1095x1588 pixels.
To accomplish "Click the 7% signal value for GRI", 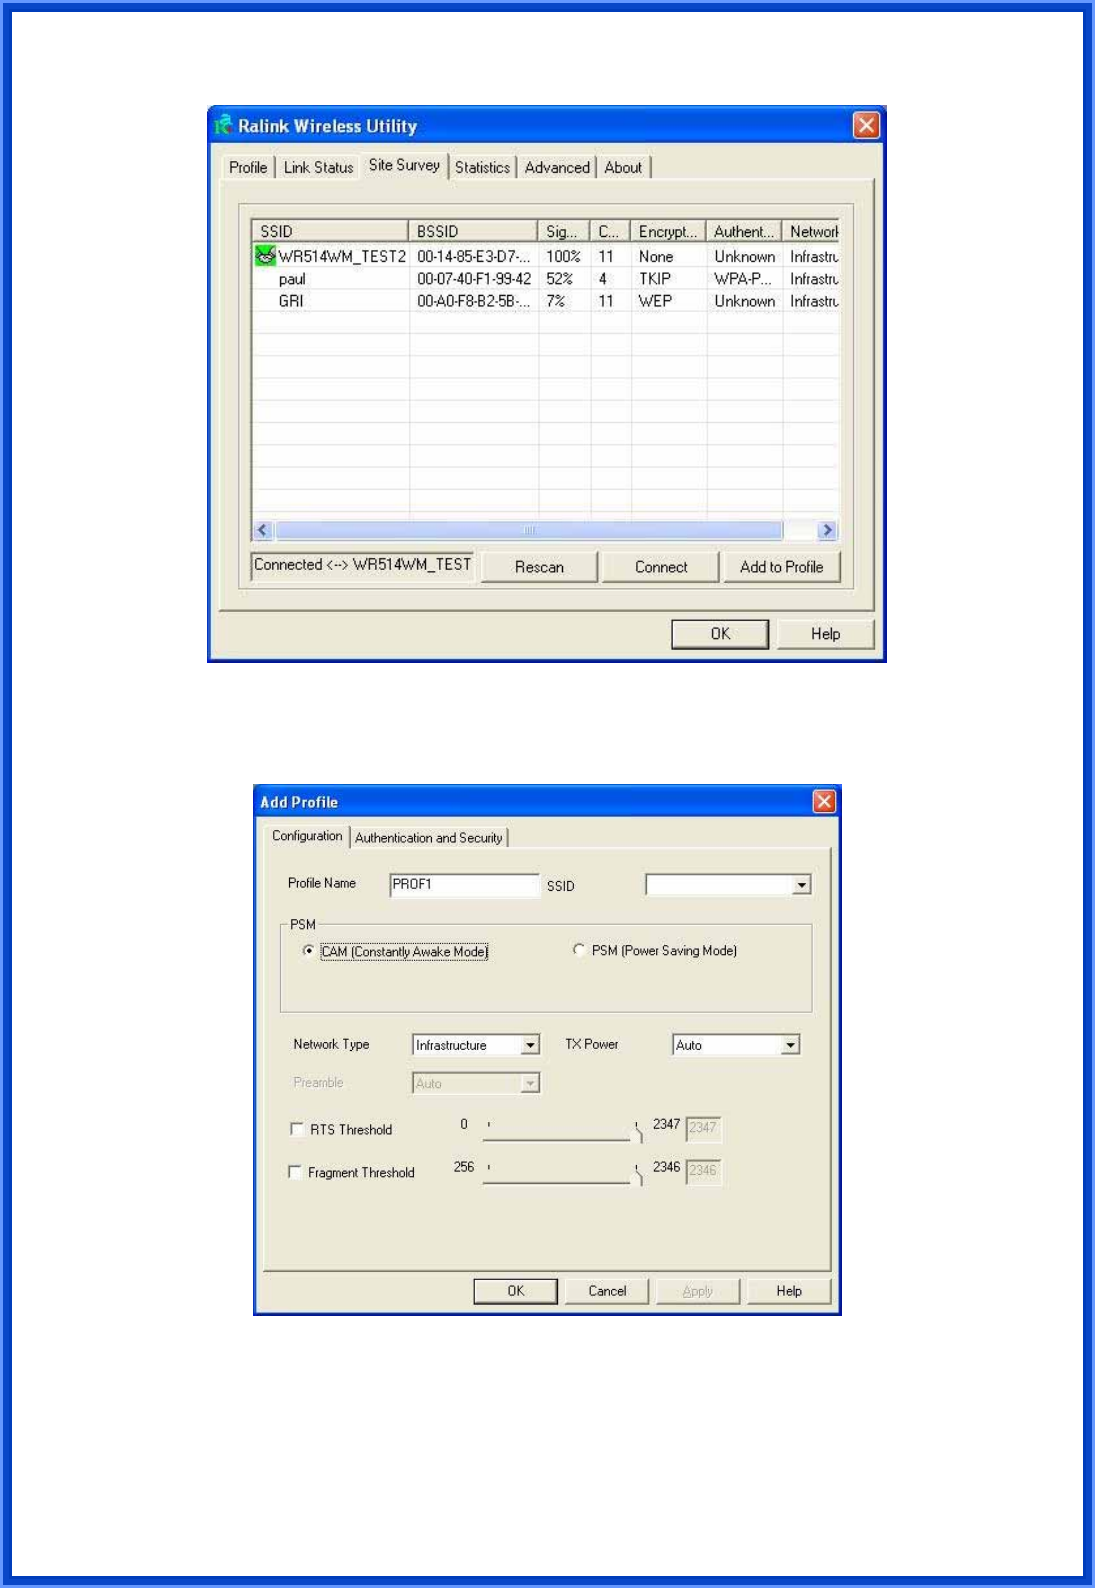I will 556,301.
